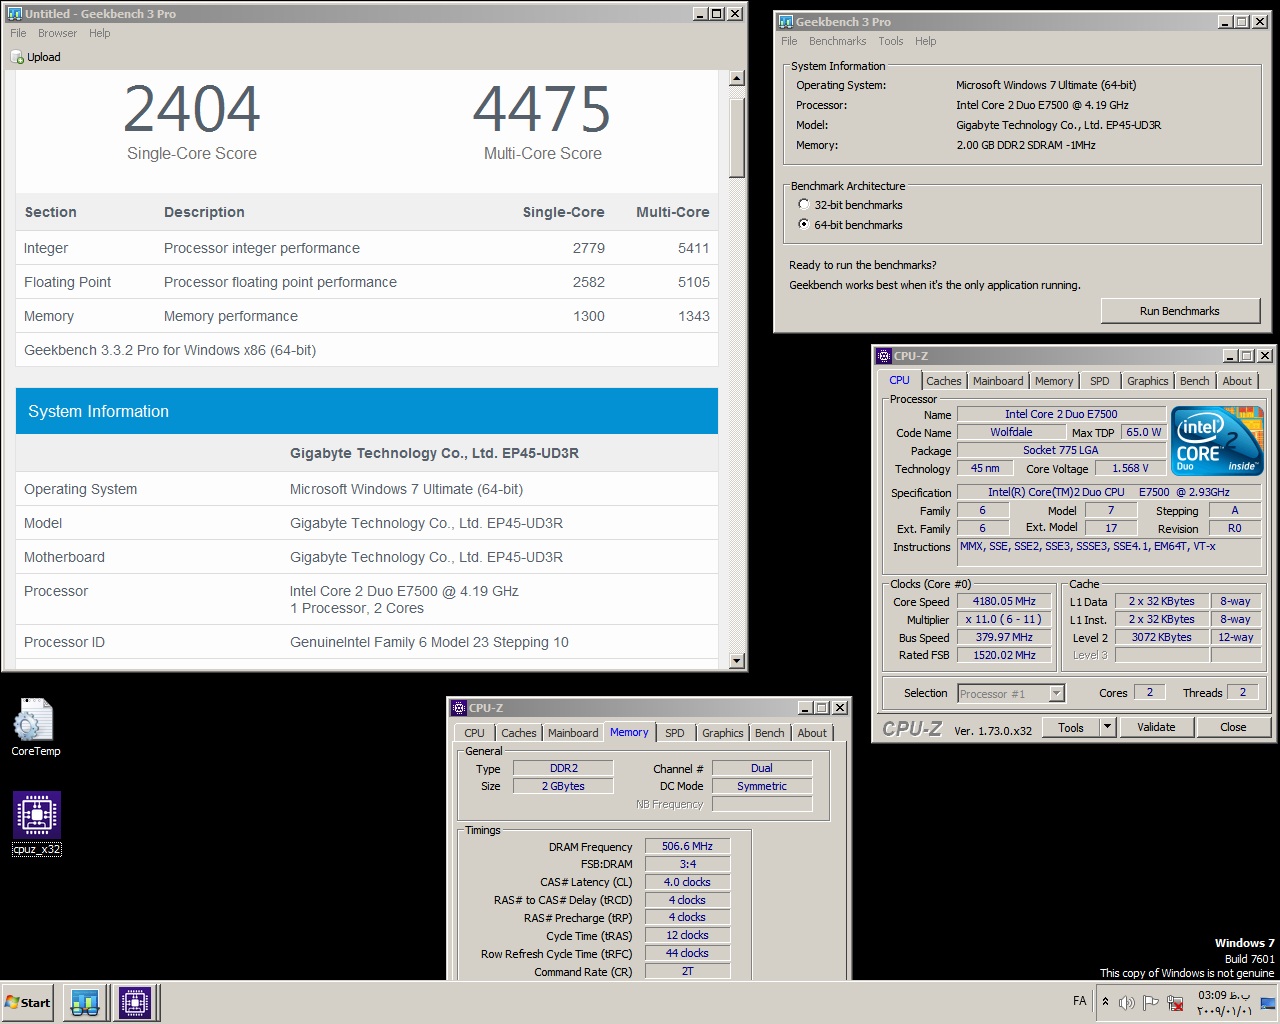1280x1024 pixels.
Task: Switch to Memory tab in CPU window
Action: pos(1054,381)
